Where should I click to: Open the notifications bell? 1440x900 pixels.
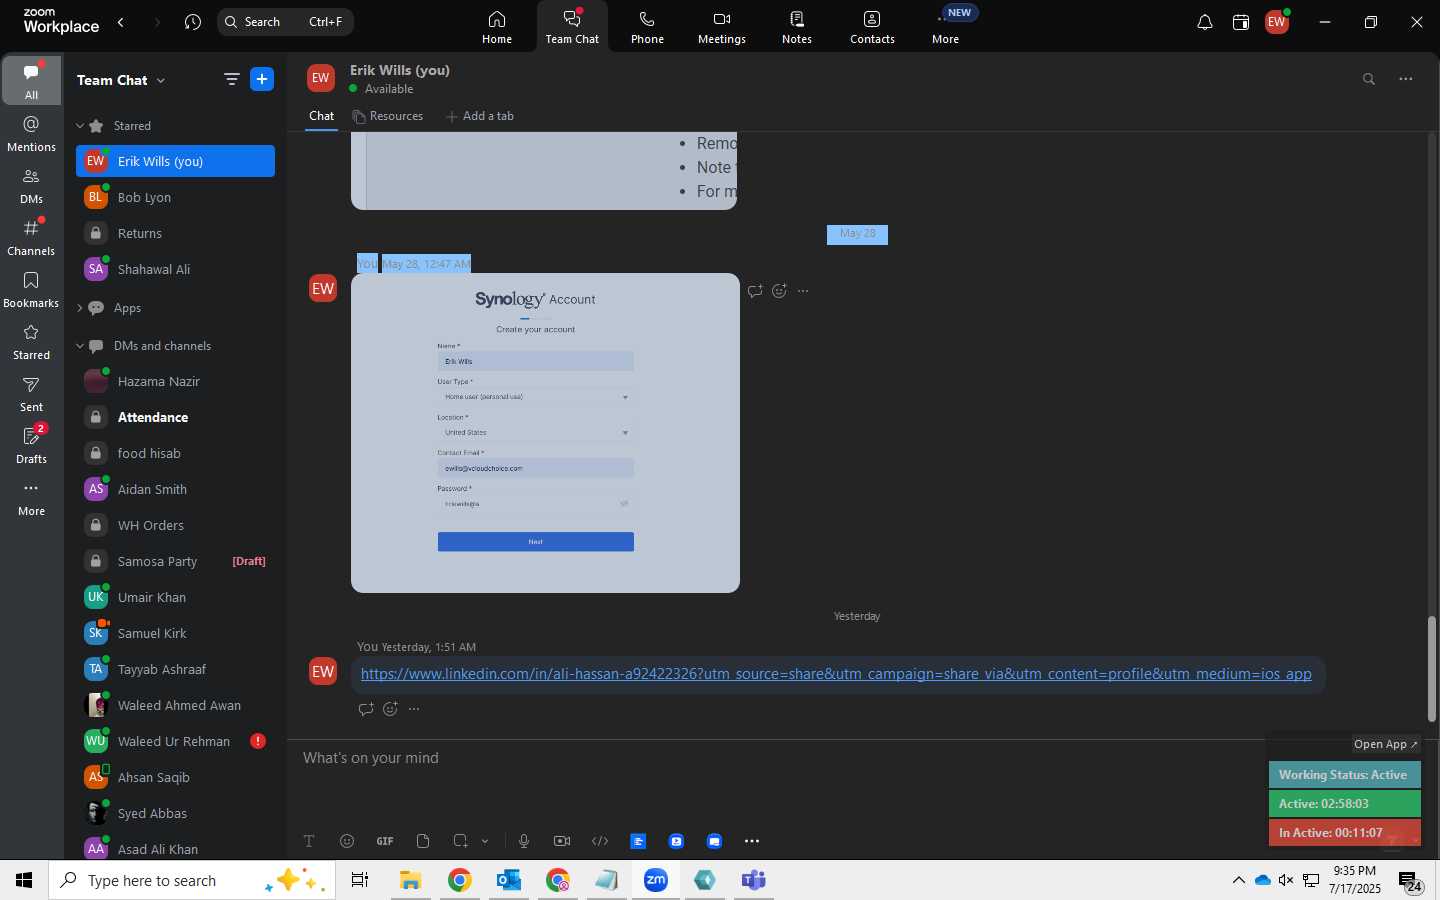pos(1205,22)
